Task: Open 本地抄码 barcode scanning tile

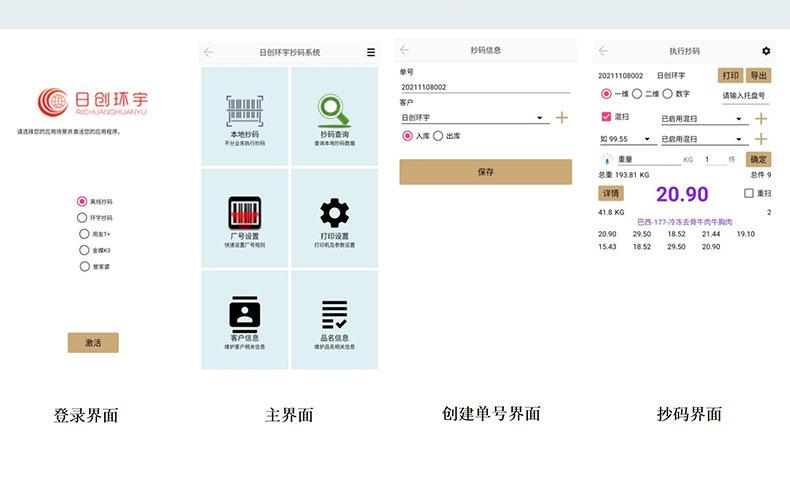Action: 244,116
